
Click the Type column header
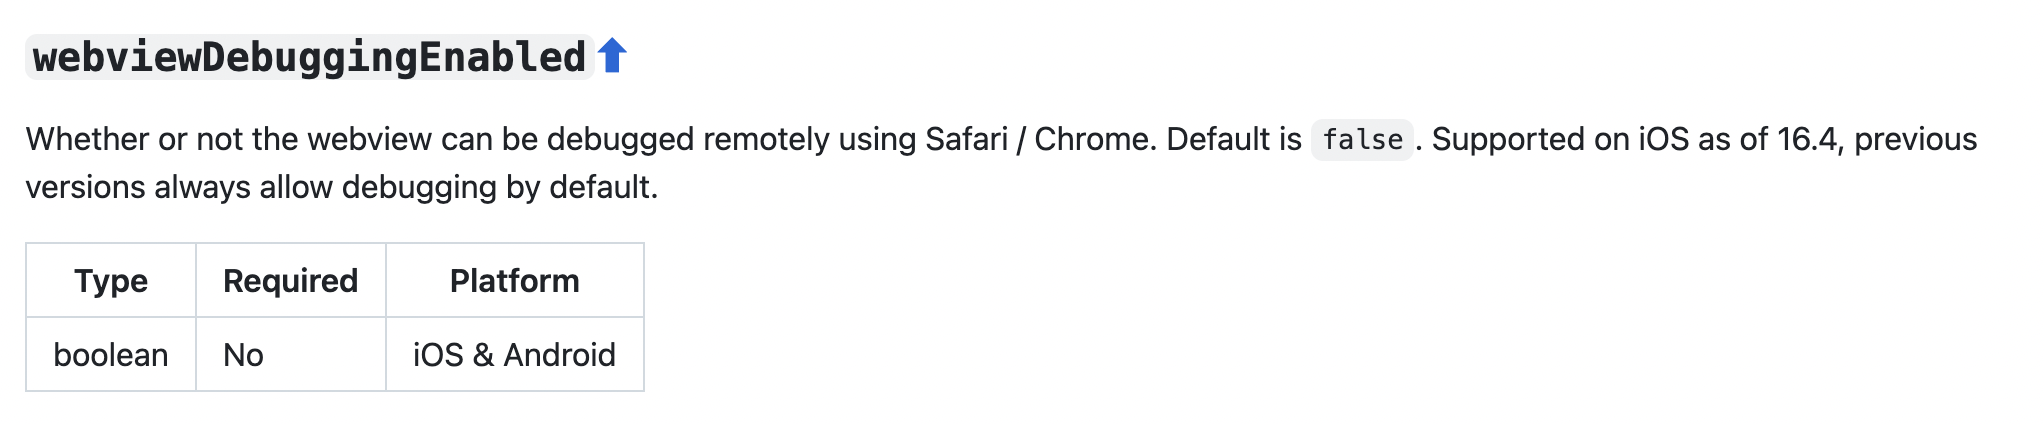[111, 281]
